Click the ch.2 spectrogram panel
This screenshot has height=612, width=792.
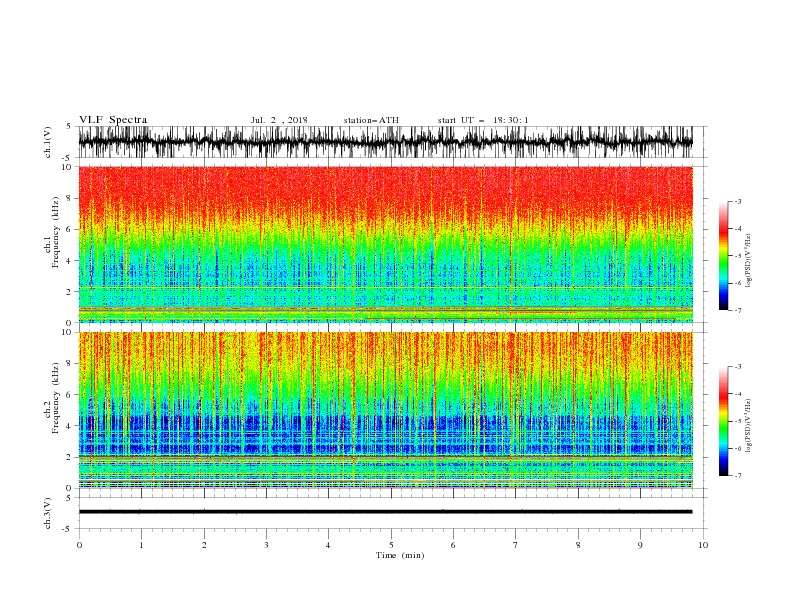click(x=385, y=410)
